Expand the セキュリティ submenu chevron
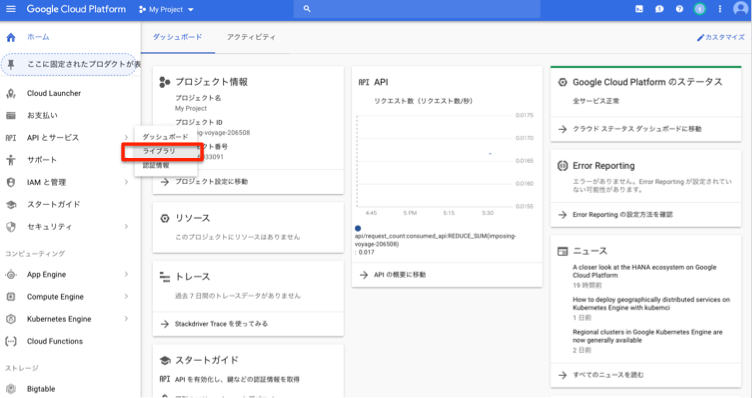This screenshot has height=398, width=752. (x=126, y=226)
